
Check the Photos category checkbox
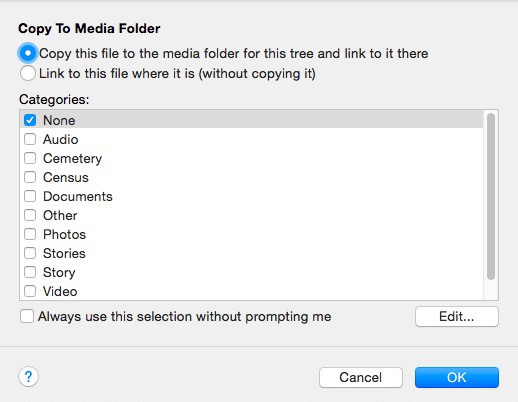pyautogui.click(x=30, y=234)
